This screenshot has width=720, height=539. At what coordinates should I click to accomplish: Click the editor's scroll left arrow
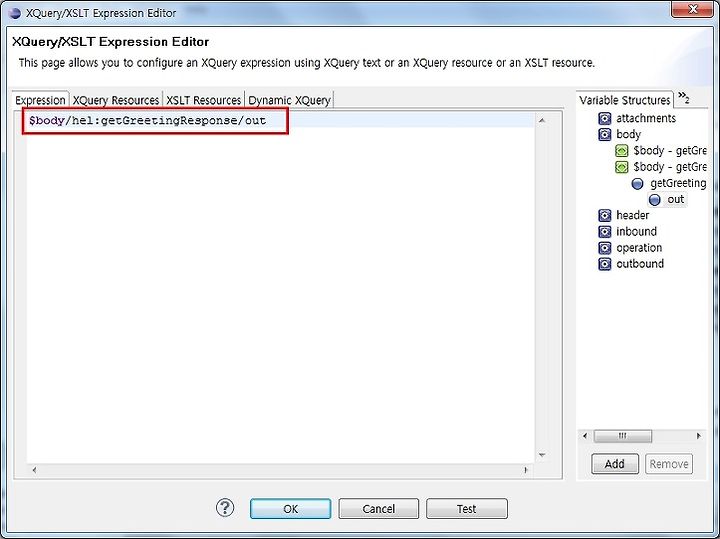[34, 470]
